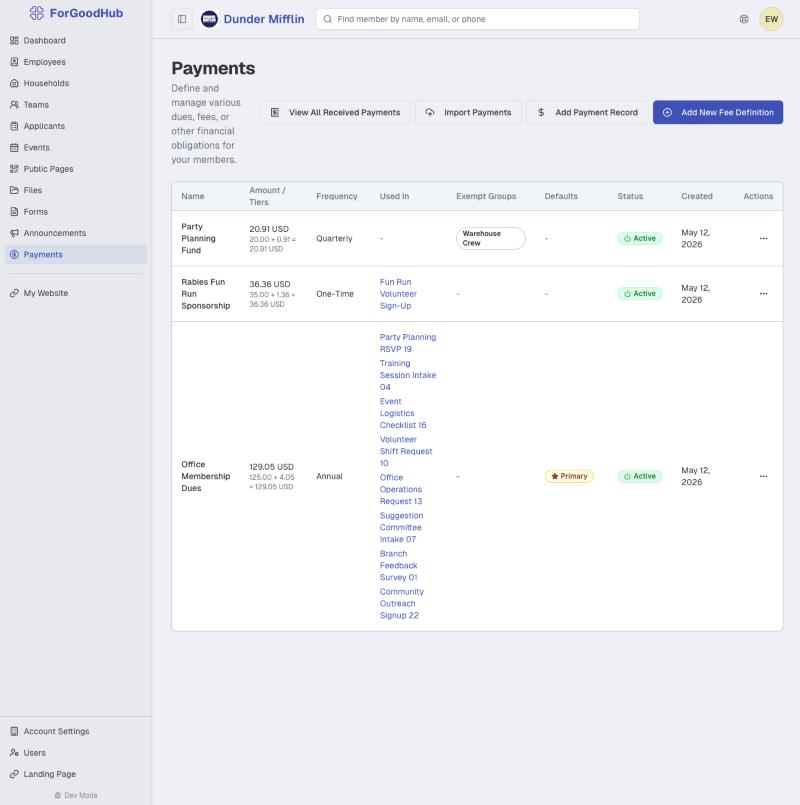This screenshot has width=800, height=805.
Task: Select Payments in the sidebar
Action: (76, 254)
